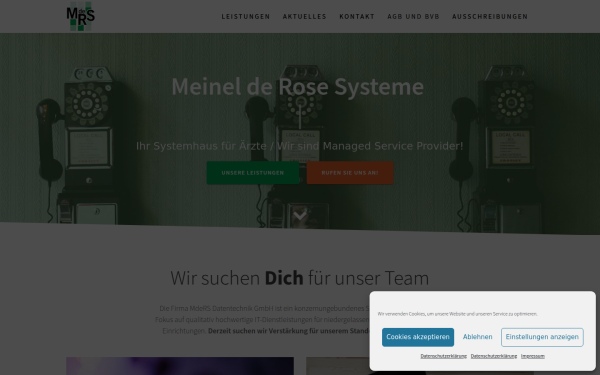Click the orange Rufen Sie uns an button
The height and width of the screenshot is (375, 600).
350,173
